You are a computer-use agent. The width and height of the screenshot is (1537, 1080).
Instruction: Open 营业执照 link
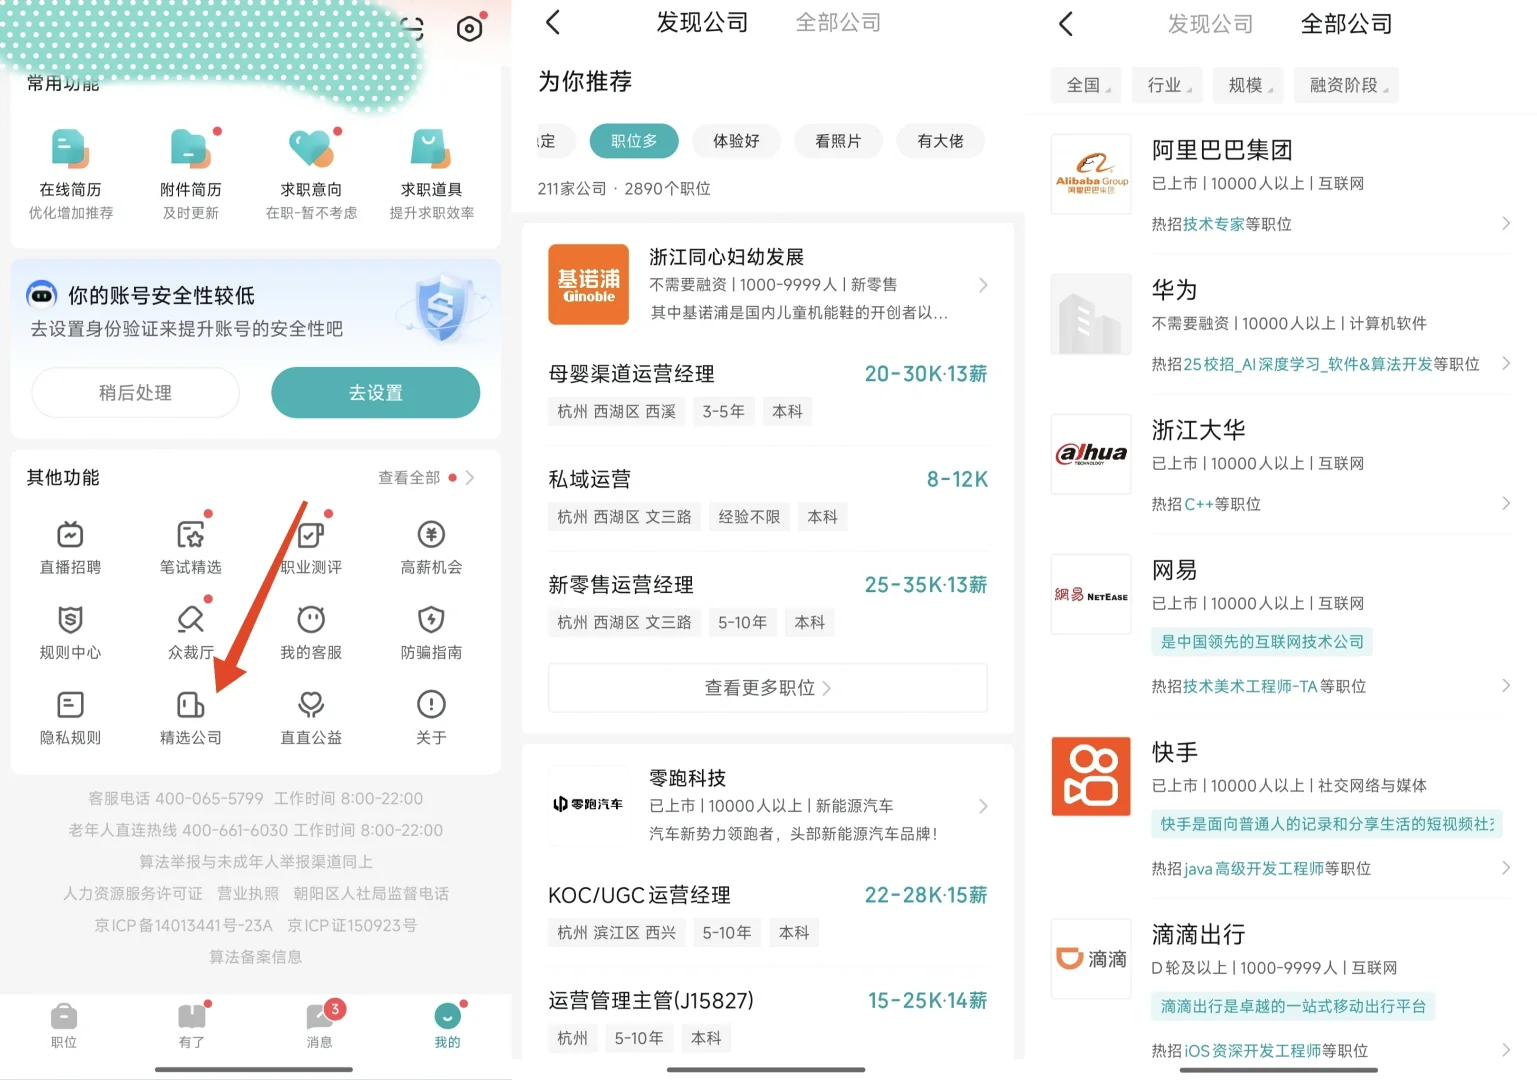pos(248,893)
